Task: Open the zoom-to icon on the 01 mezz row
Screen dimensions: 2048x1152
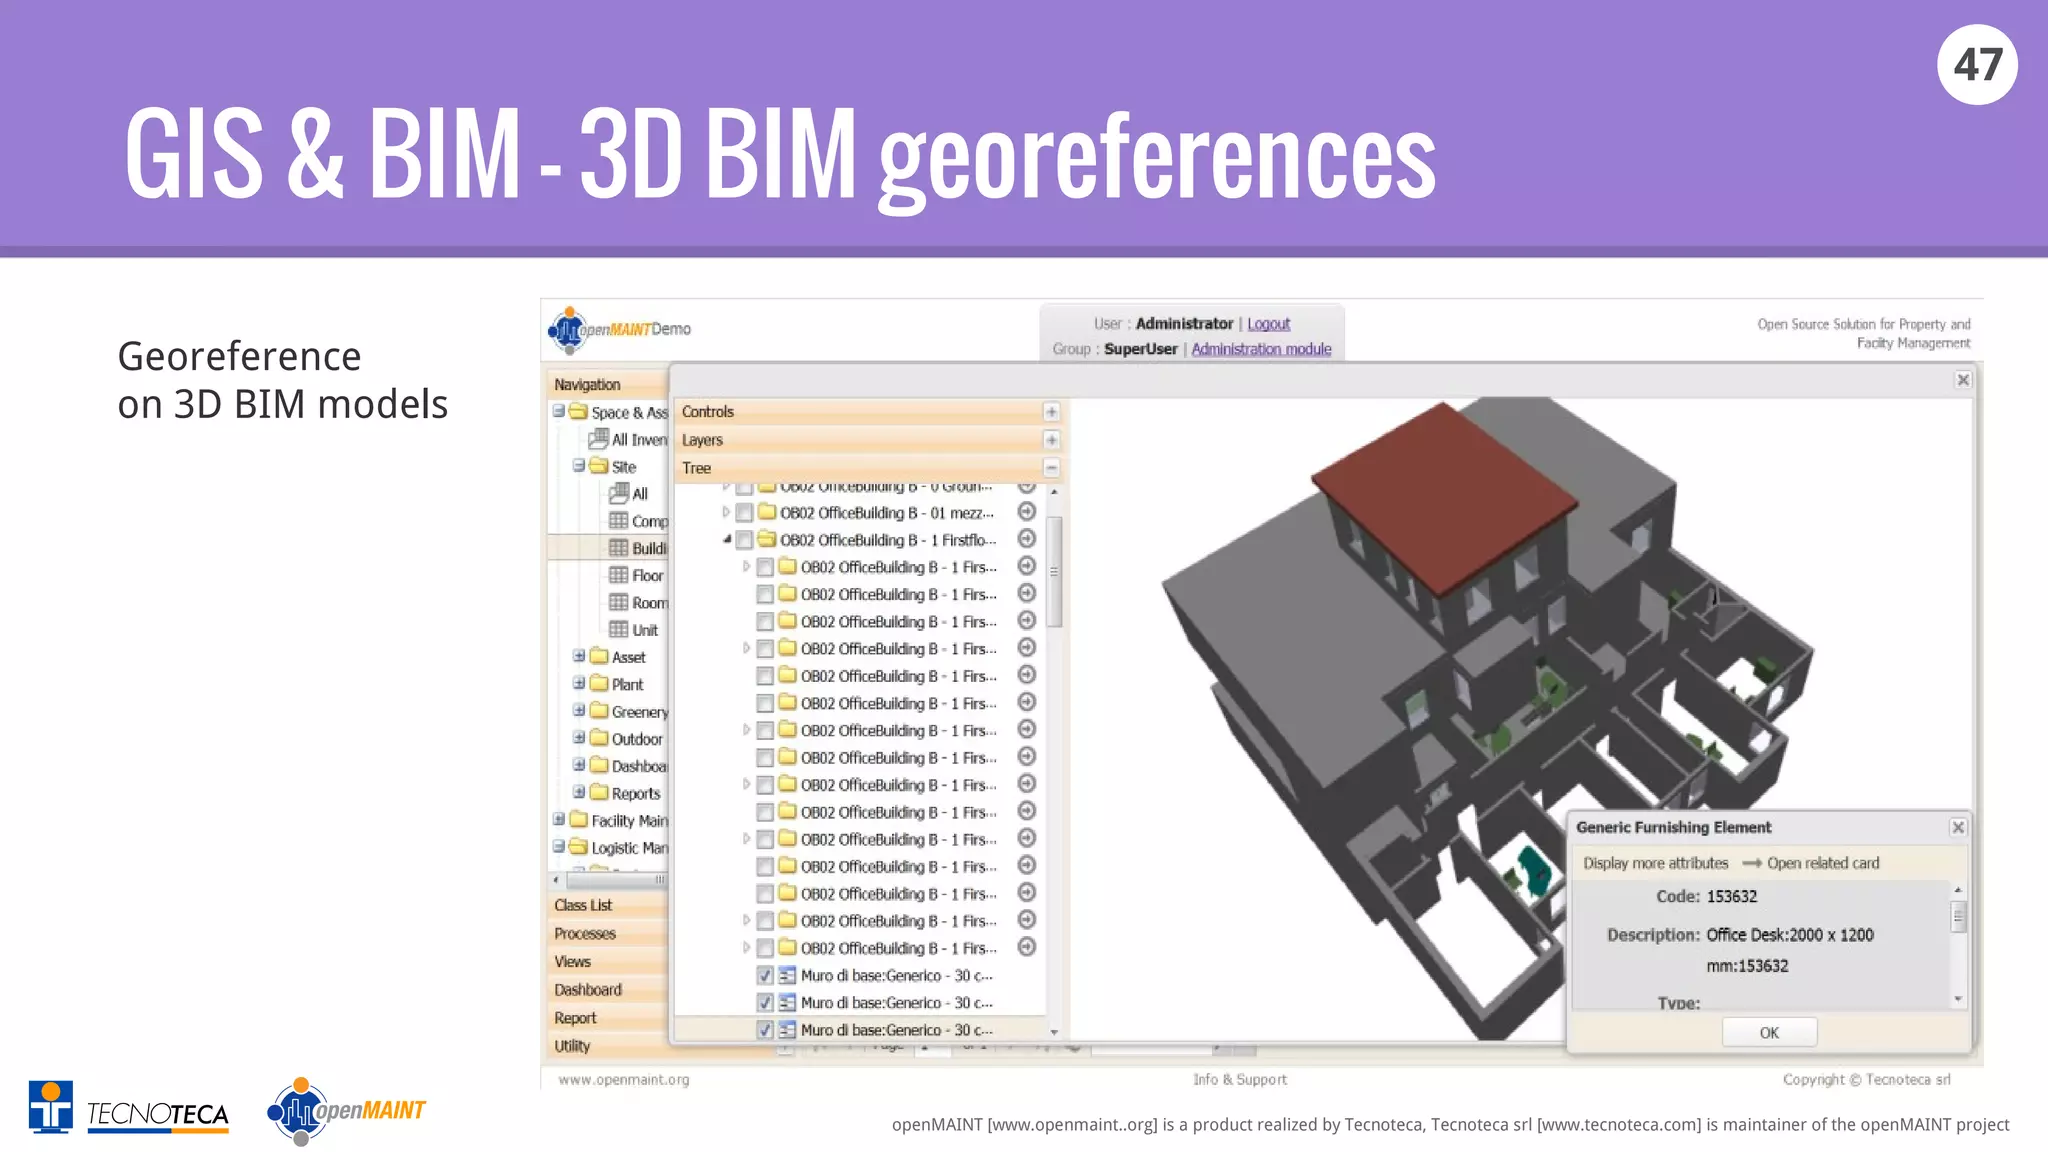Action: (1026, 512)
